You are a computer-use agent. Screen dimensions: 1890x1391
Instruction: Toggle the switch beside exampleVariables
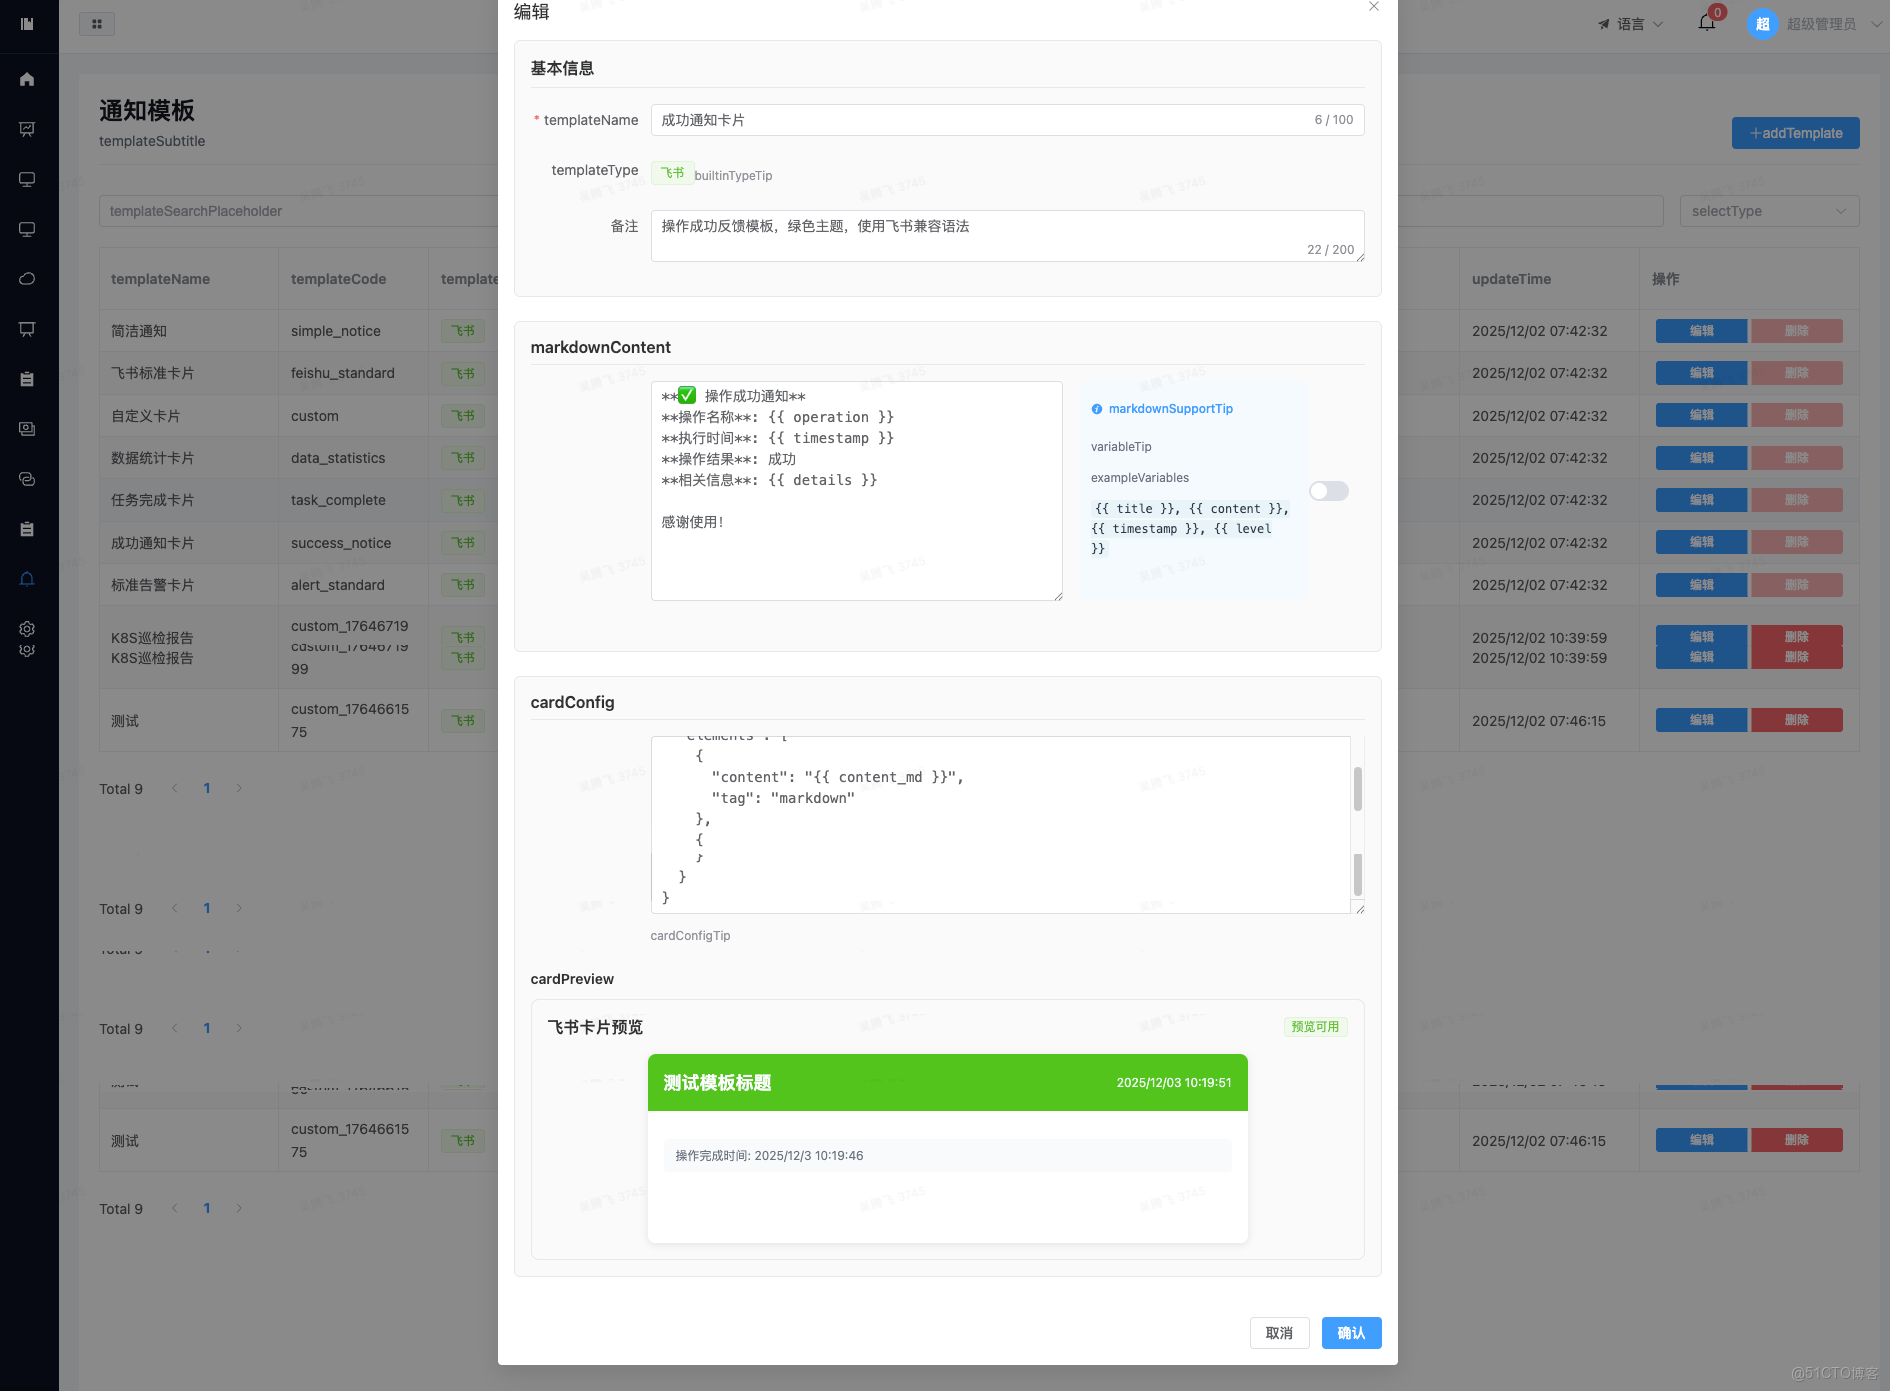point(1329,491)
